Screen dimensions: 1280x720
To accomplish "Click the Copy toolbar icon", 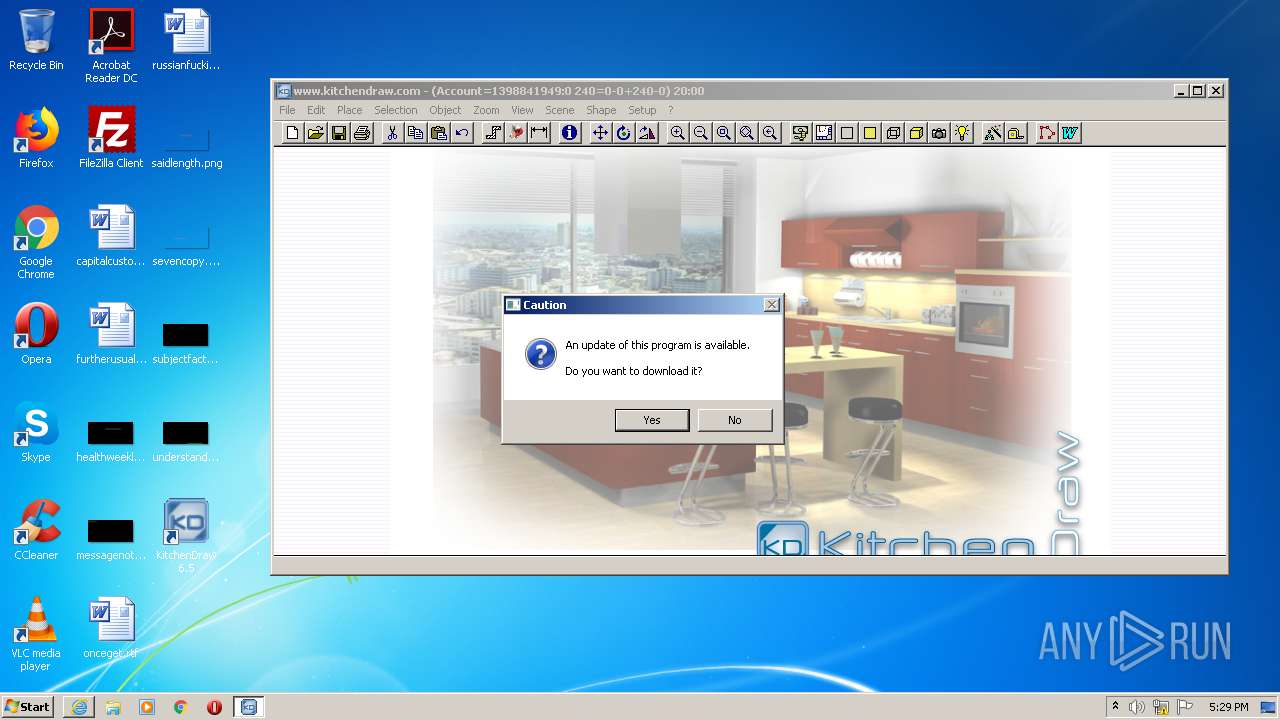I will (x=415, y=133).
